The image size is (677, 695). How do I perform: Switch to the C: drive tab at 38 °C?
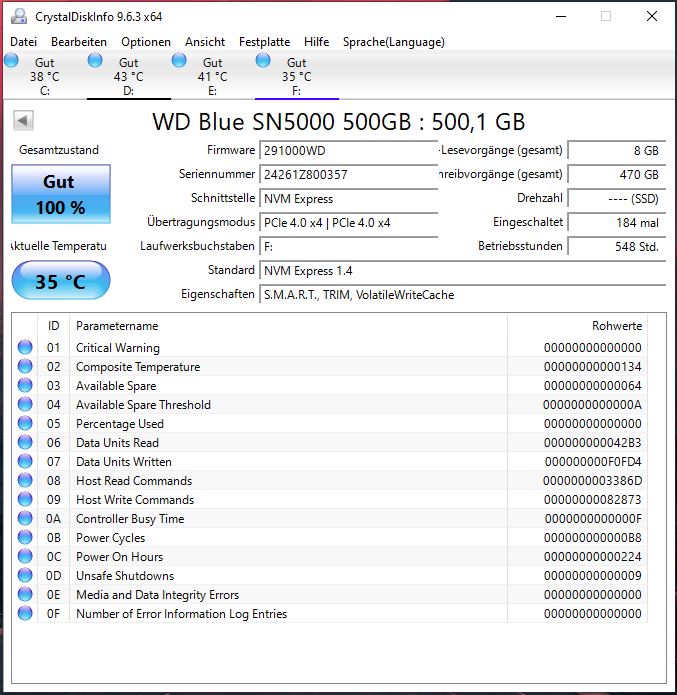pos(44,76)
